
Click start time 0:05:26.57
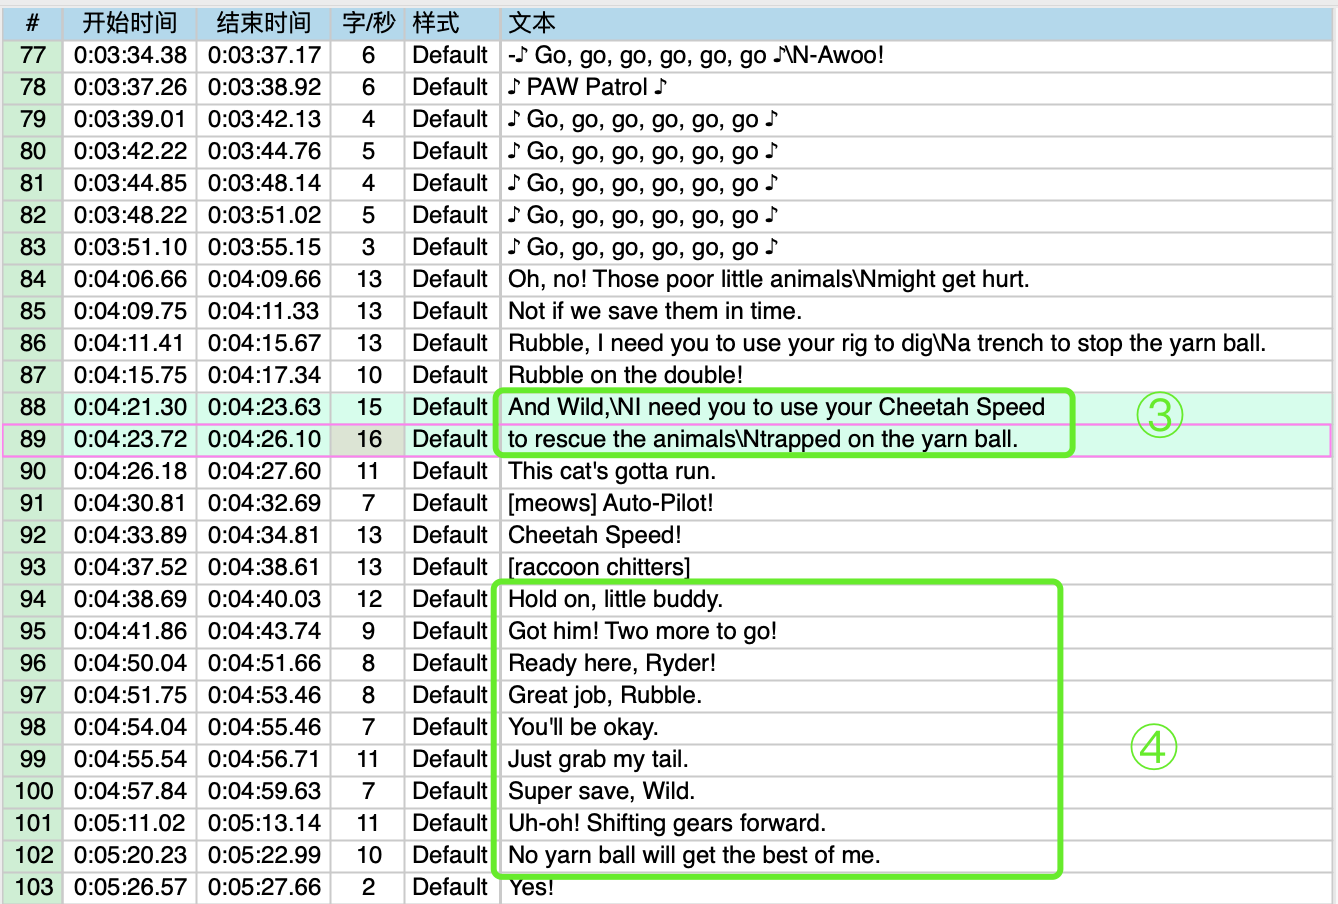pyautogui.click(x=130, y=887)
